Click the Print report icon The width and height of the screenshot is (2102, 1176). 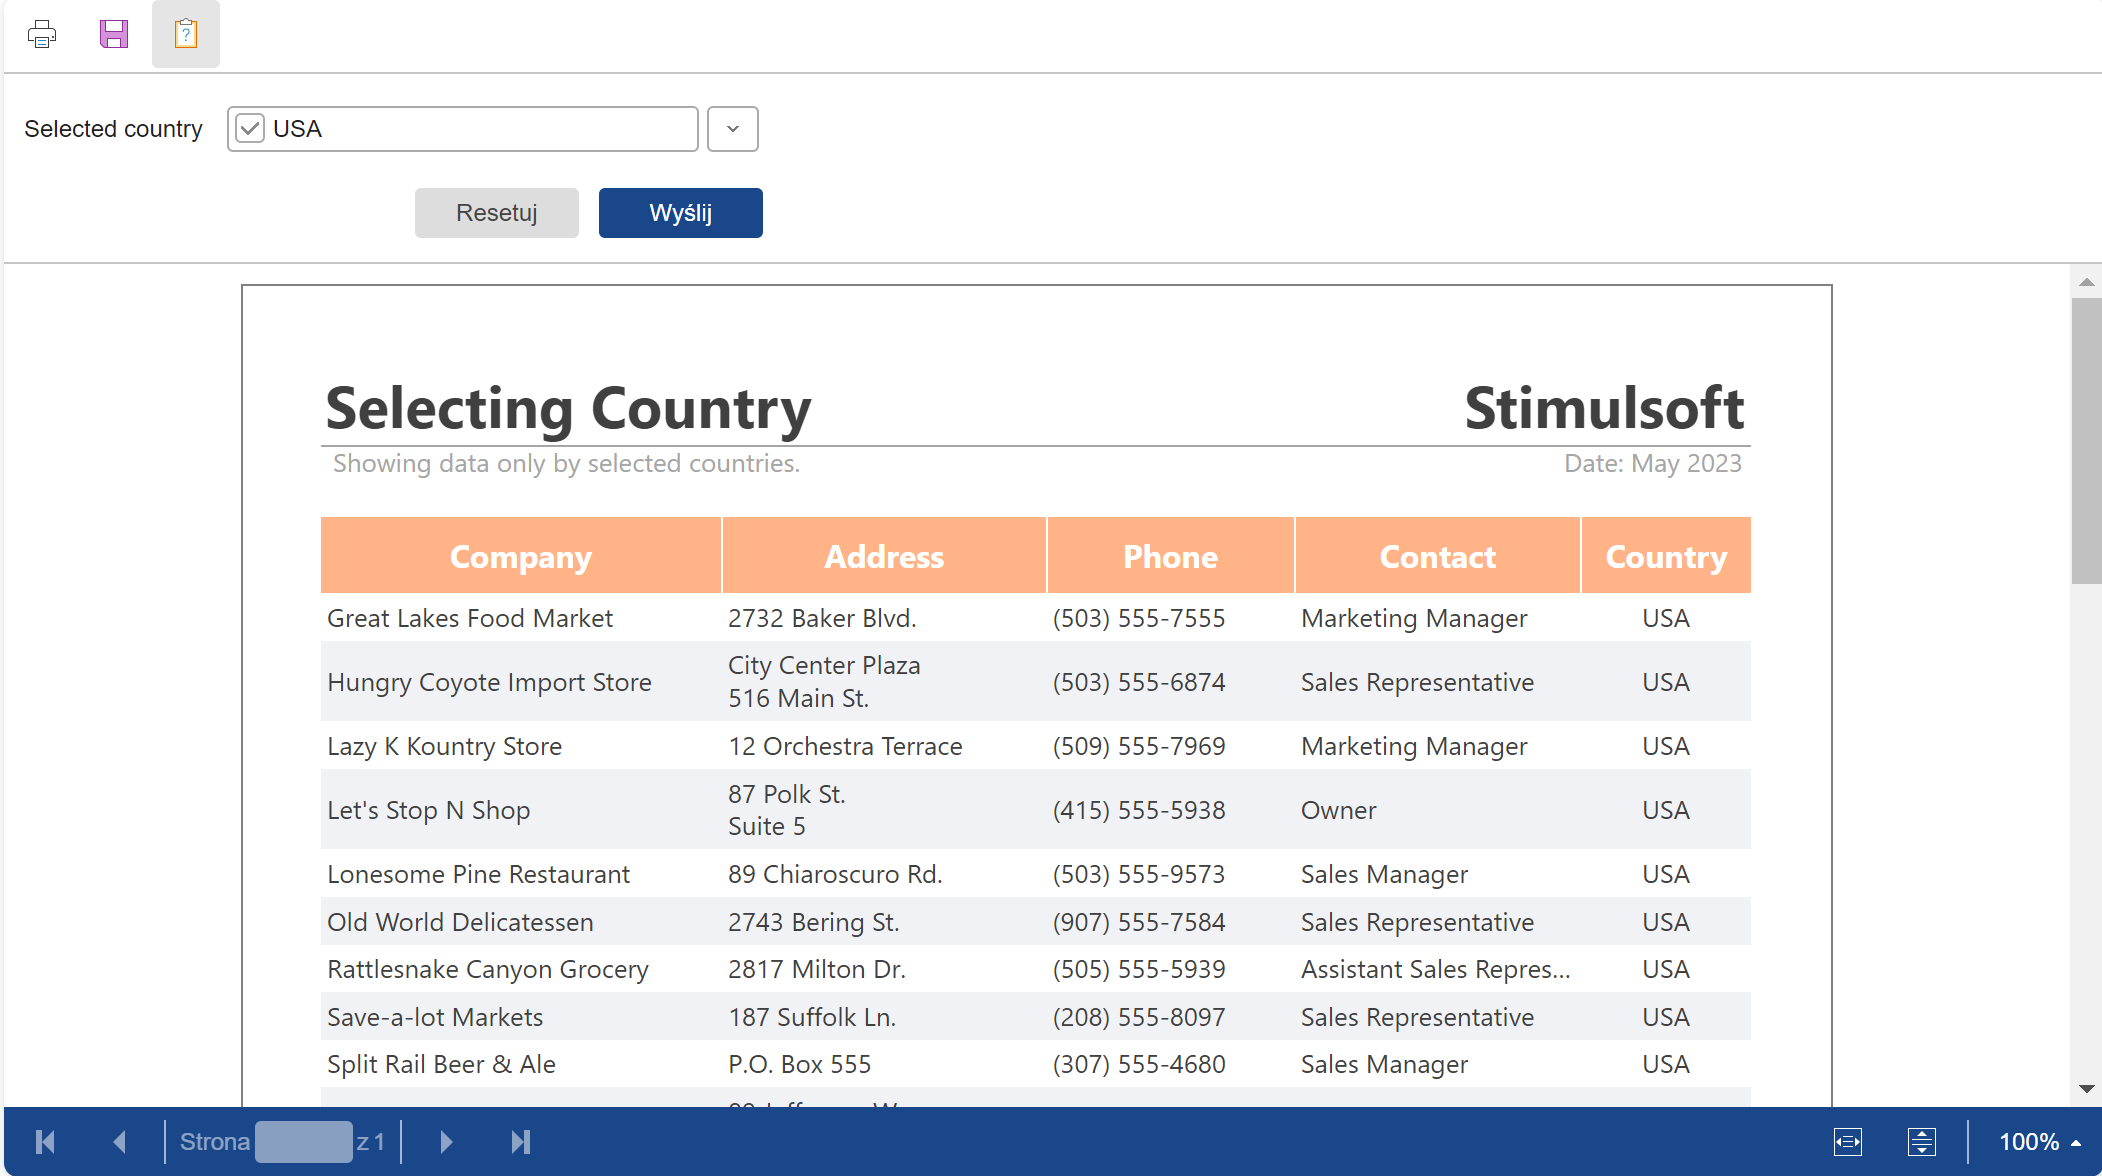(x=42, y=34)
